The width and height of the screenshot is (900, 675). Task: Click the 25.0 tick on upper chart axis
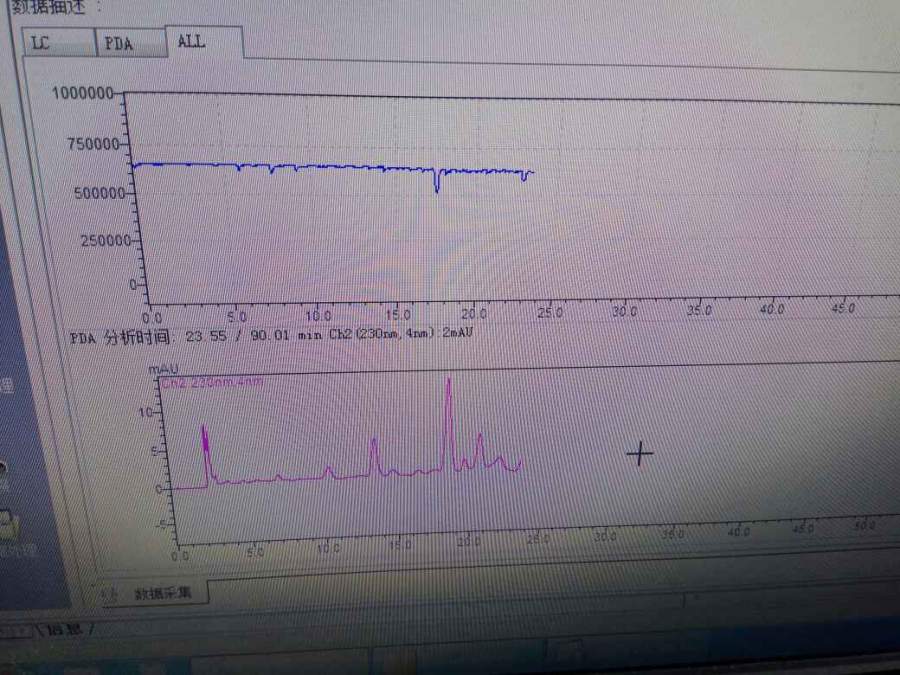(550, 312)
